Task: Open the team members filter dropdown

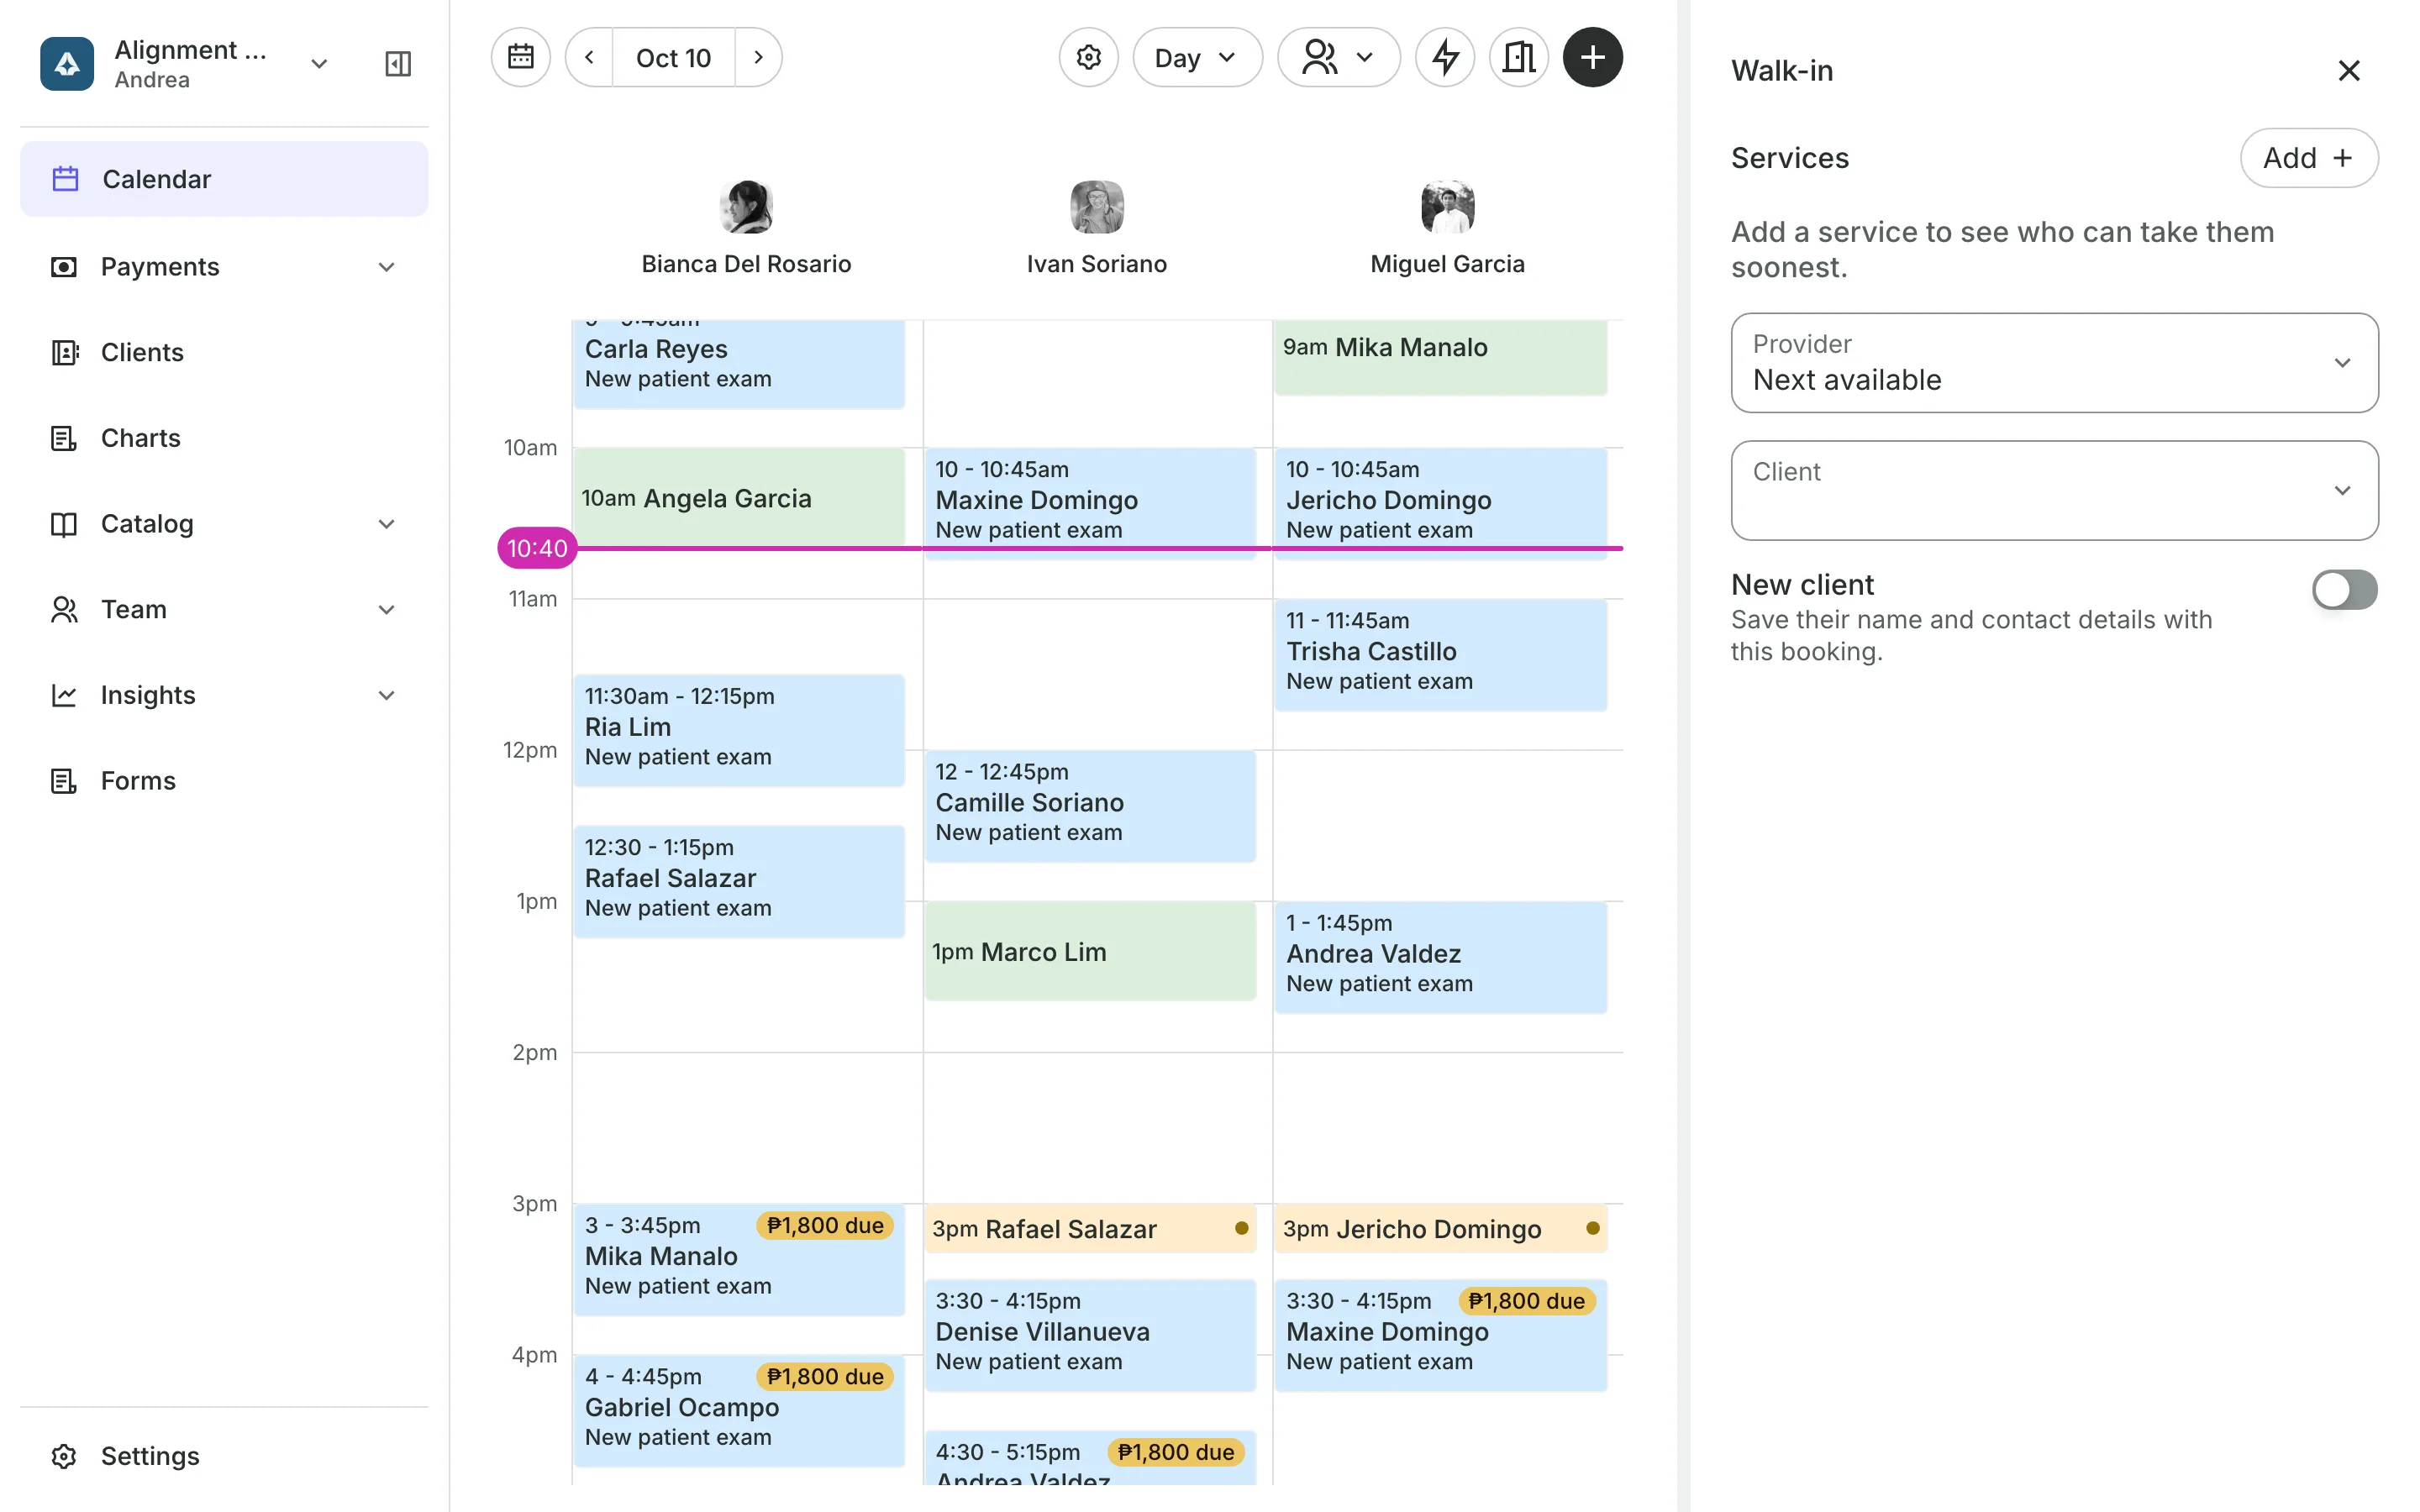Action: (1338, 57)
